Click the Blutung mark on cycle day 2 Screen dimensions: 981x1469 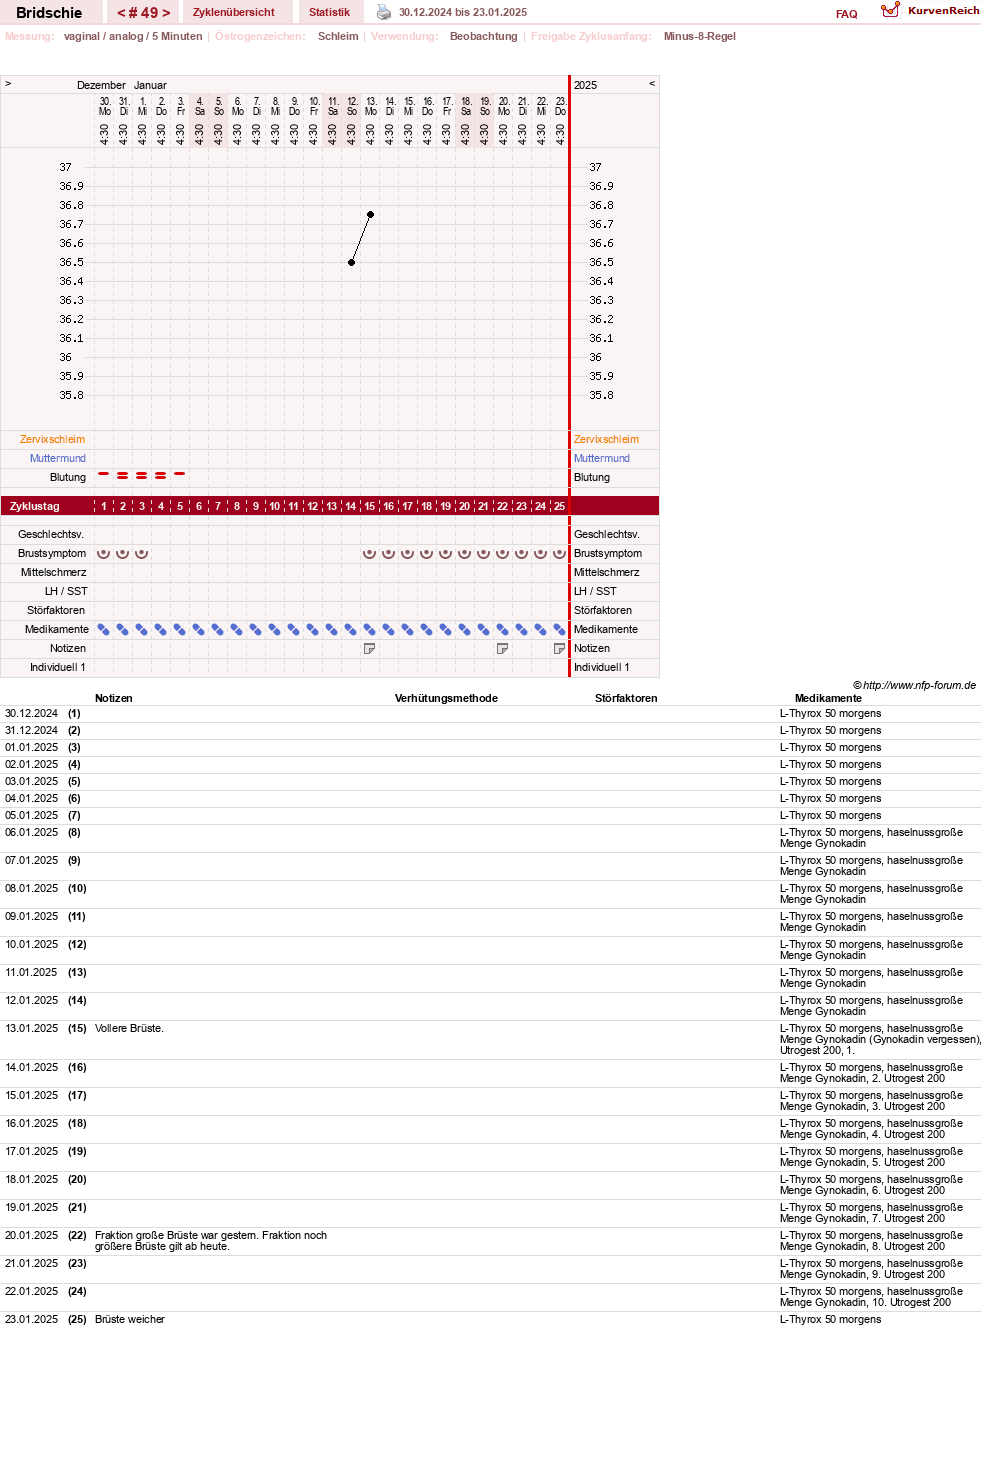coord(122,476)
